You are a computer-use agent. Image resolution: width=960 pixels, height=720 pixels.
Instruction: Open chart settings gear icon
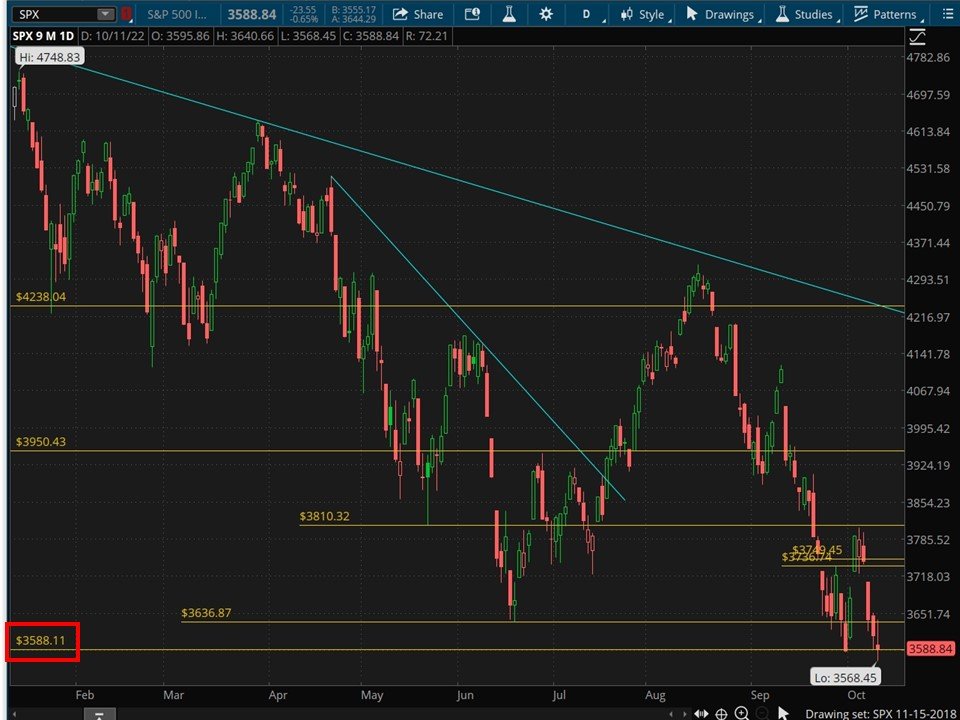tap(545, 14)
